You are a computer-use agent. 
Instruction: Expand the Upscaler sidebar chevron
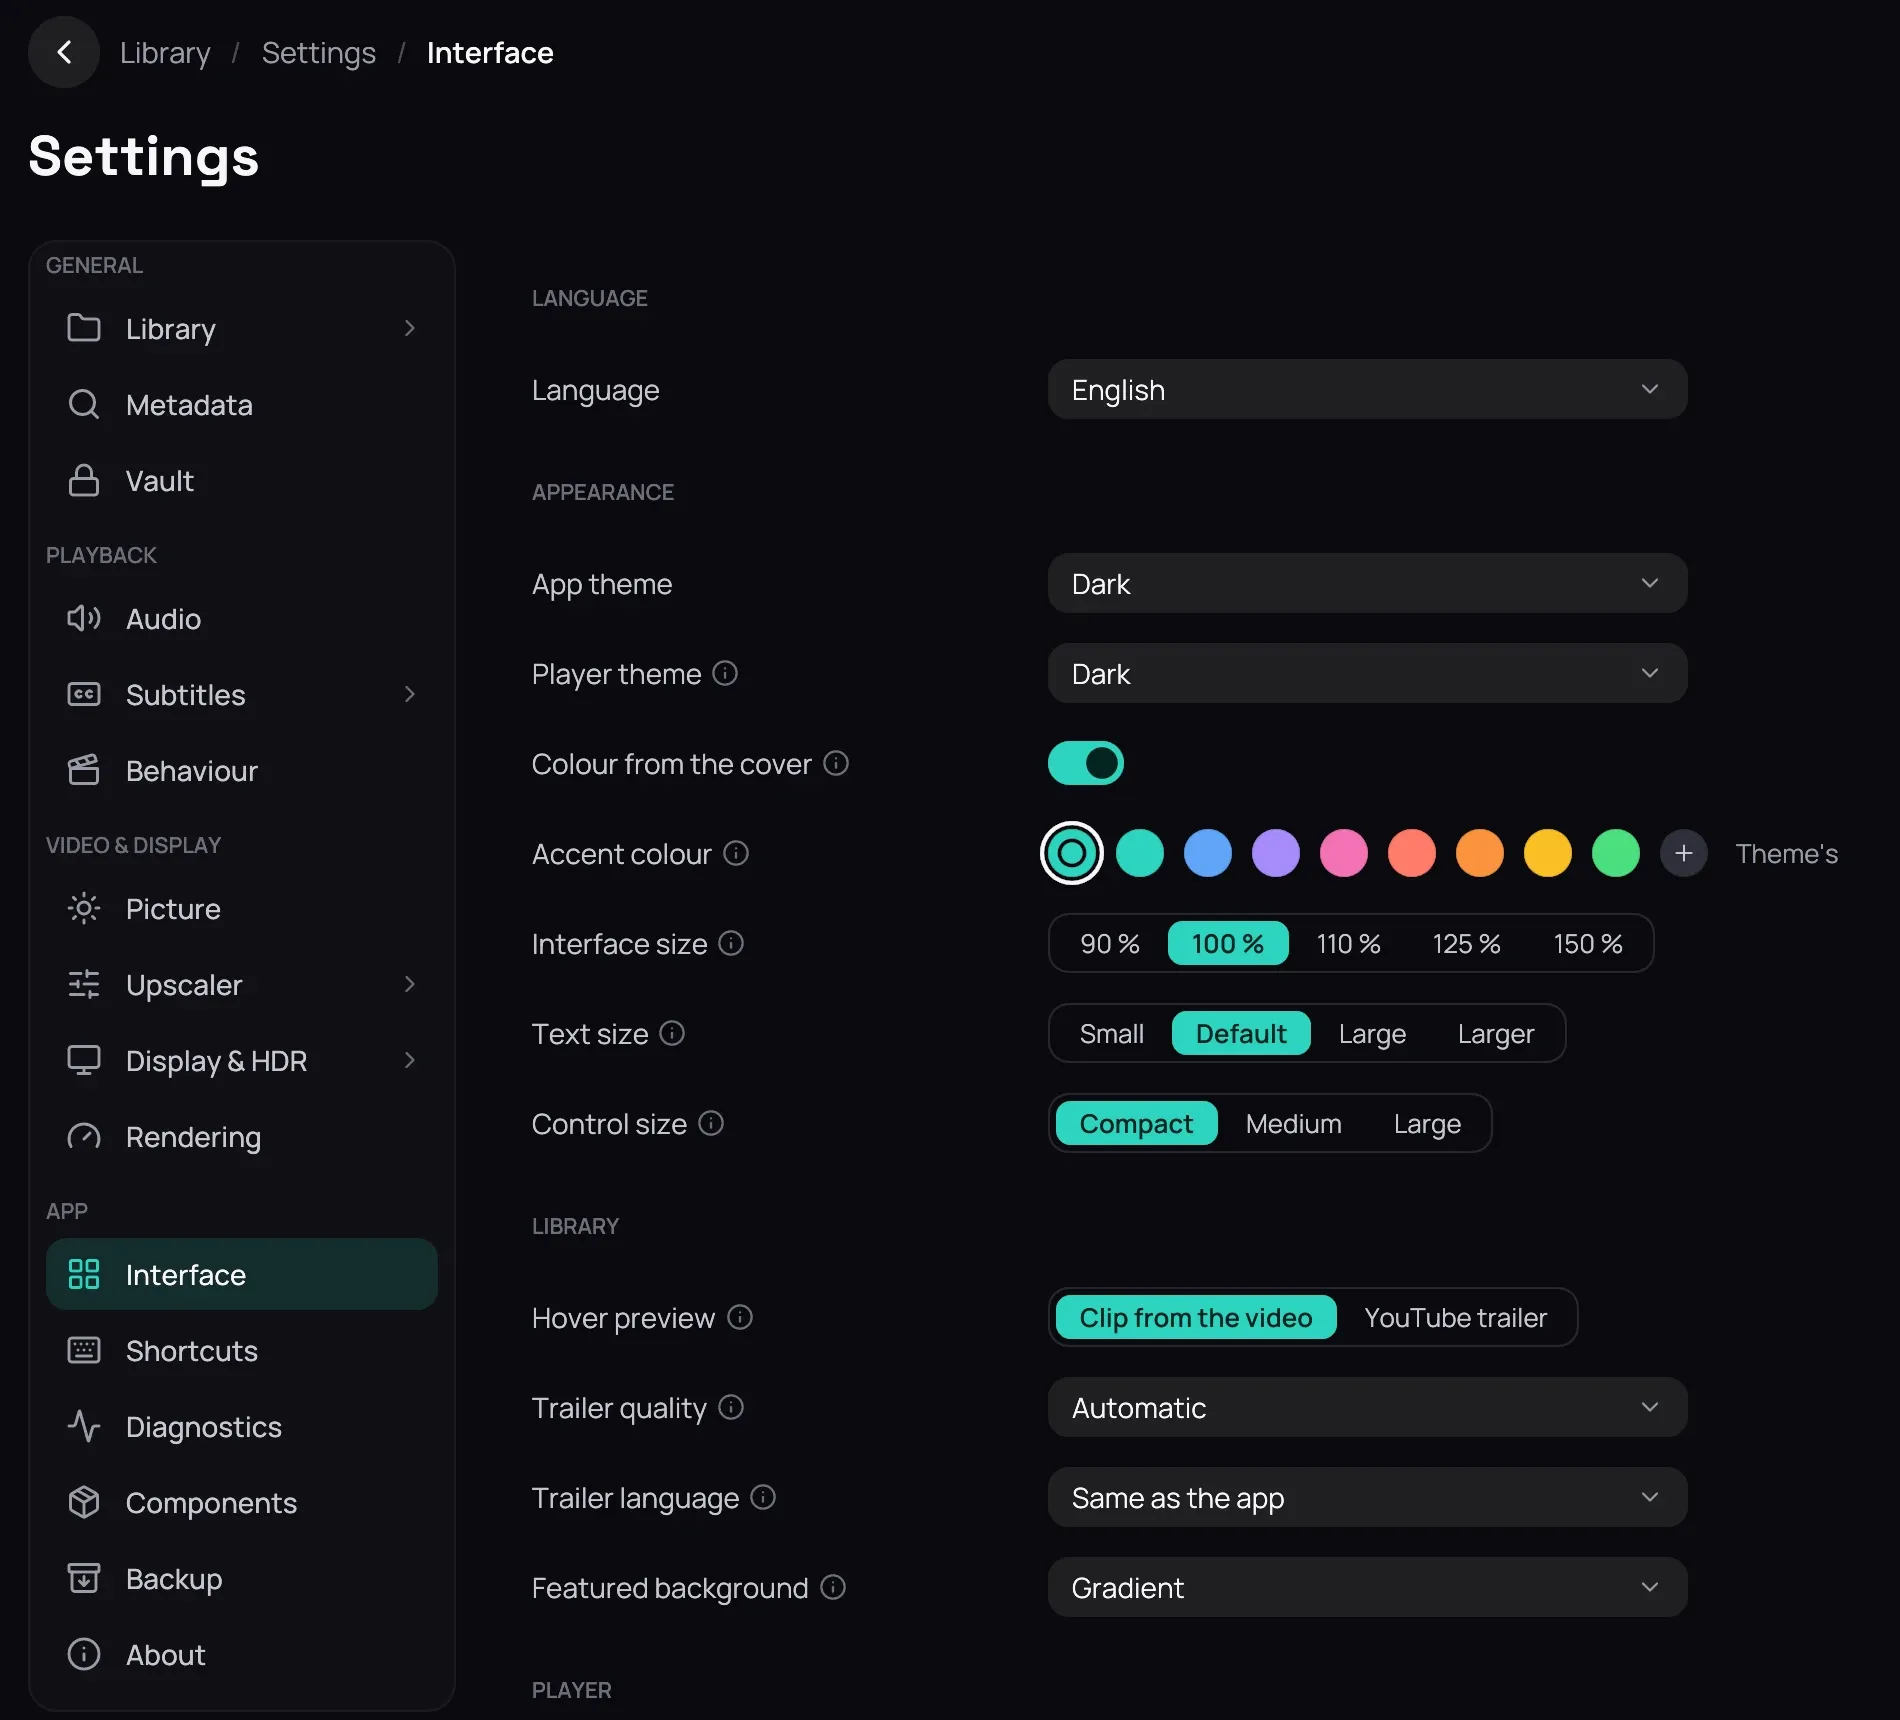click(409, 984)
